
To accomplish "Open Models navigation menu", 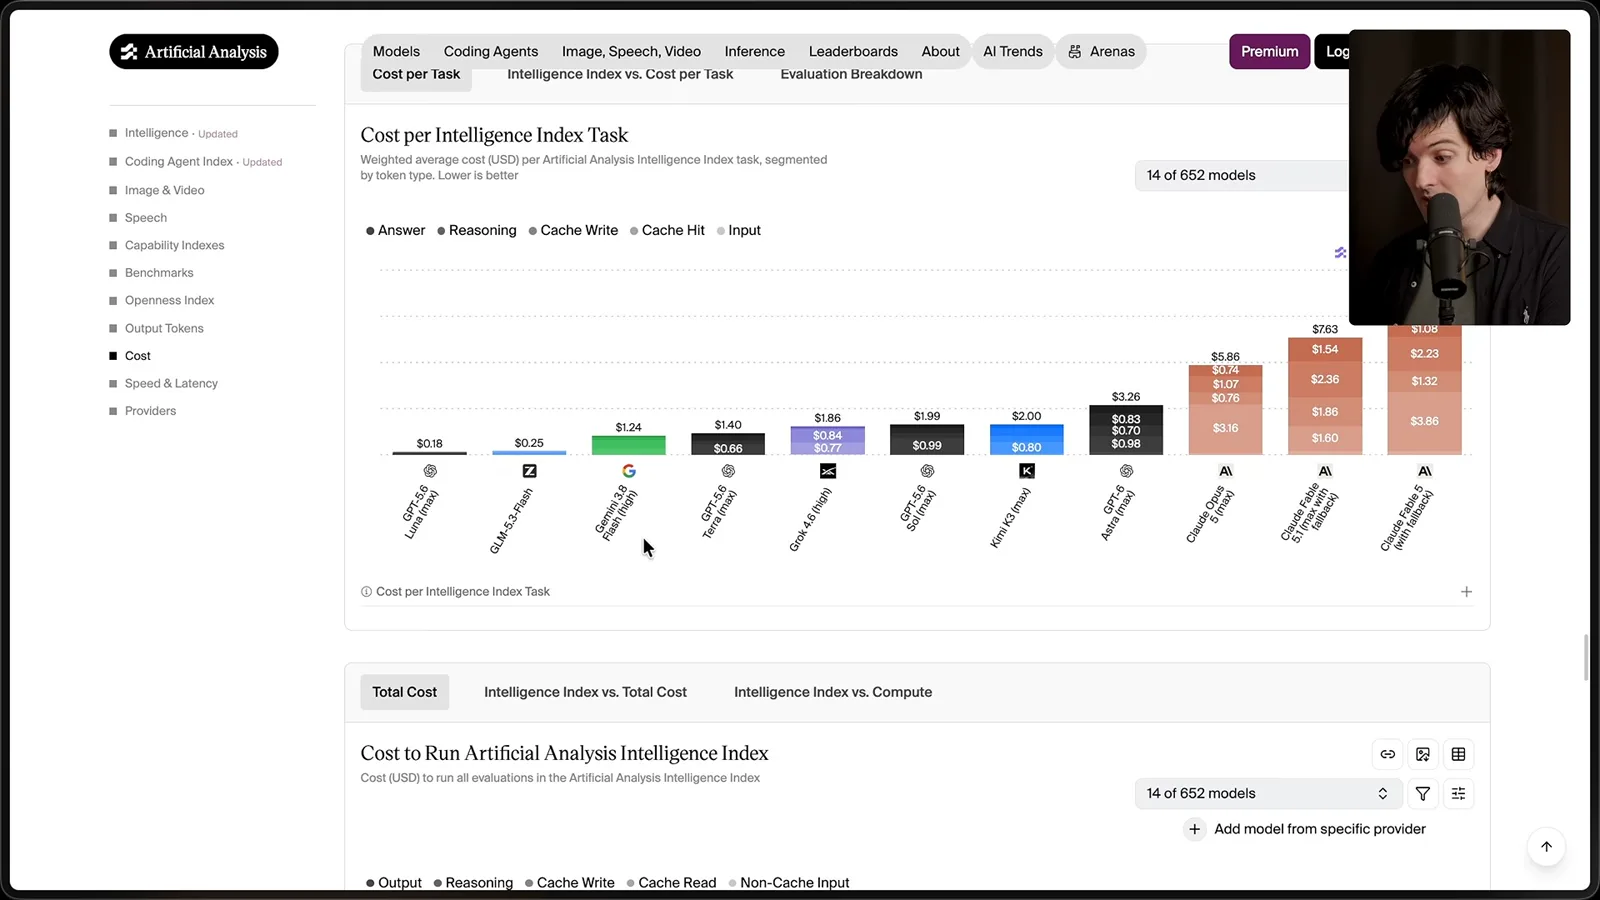I will [396, 52].
